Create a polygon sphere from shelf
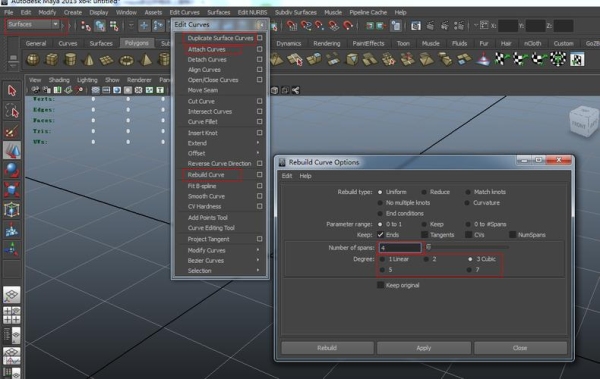 (33, 60)
